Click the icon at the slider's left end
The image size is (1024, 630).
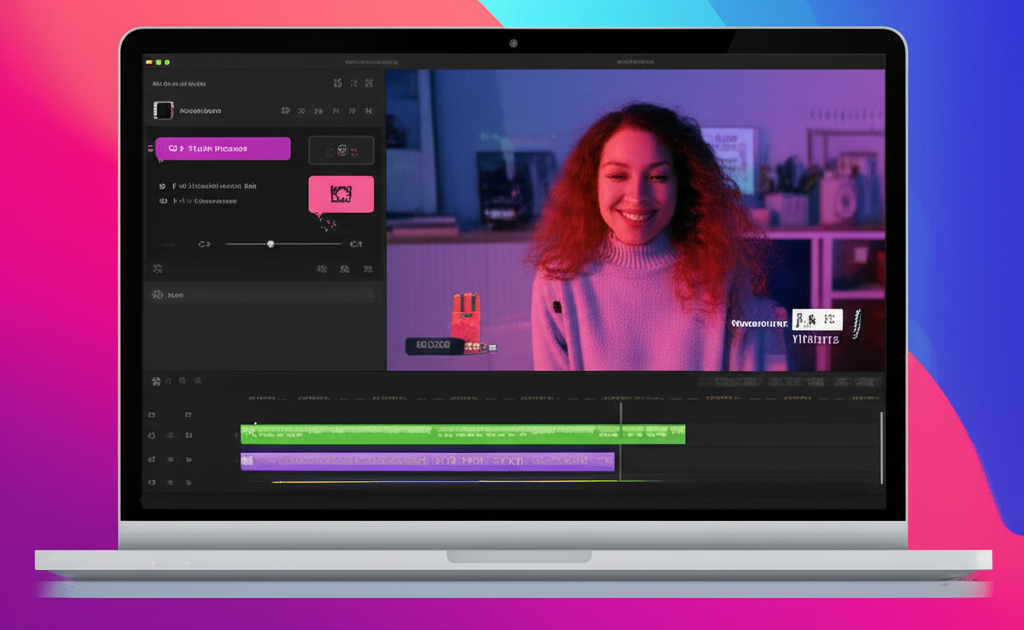point(204,244)
